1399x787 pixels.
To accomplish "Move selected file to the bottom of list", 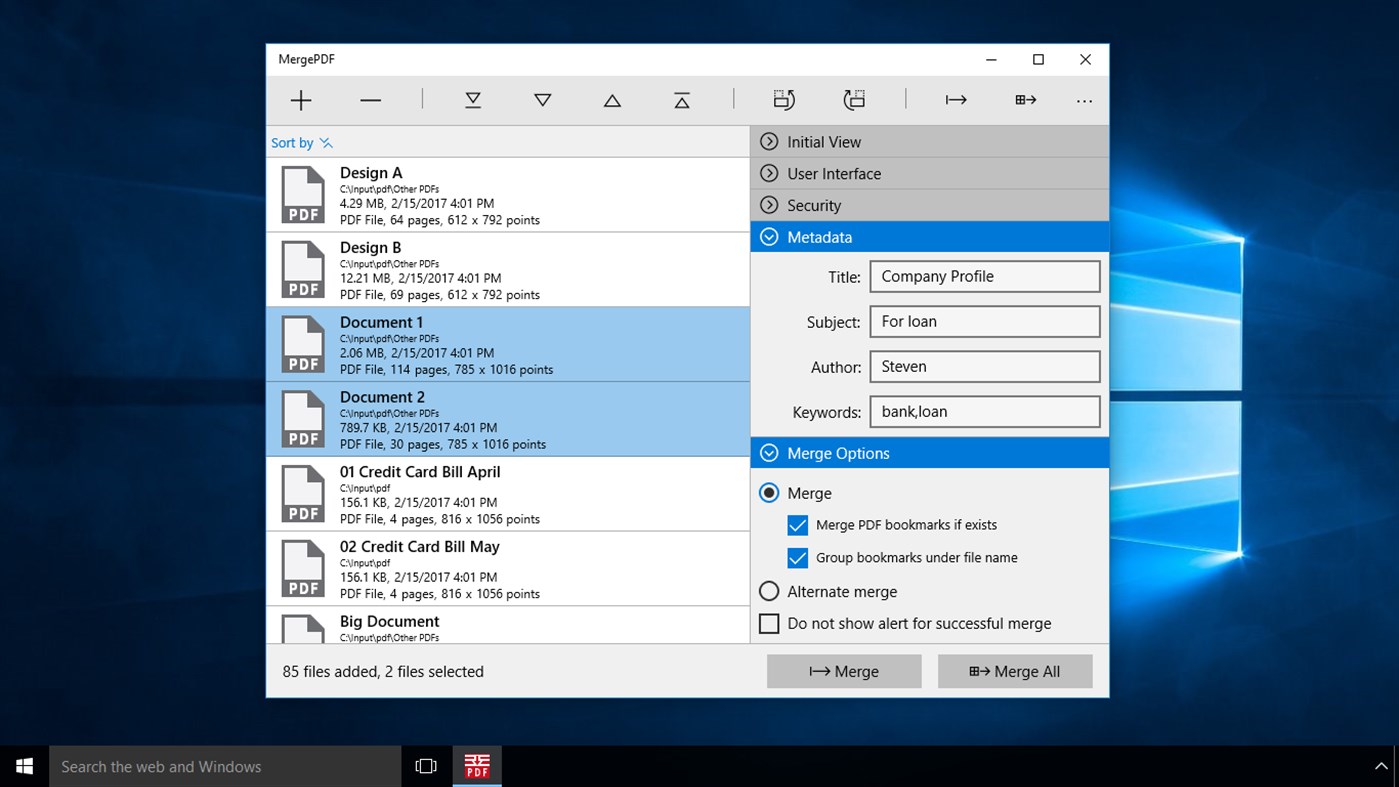I will pos(472,100).
